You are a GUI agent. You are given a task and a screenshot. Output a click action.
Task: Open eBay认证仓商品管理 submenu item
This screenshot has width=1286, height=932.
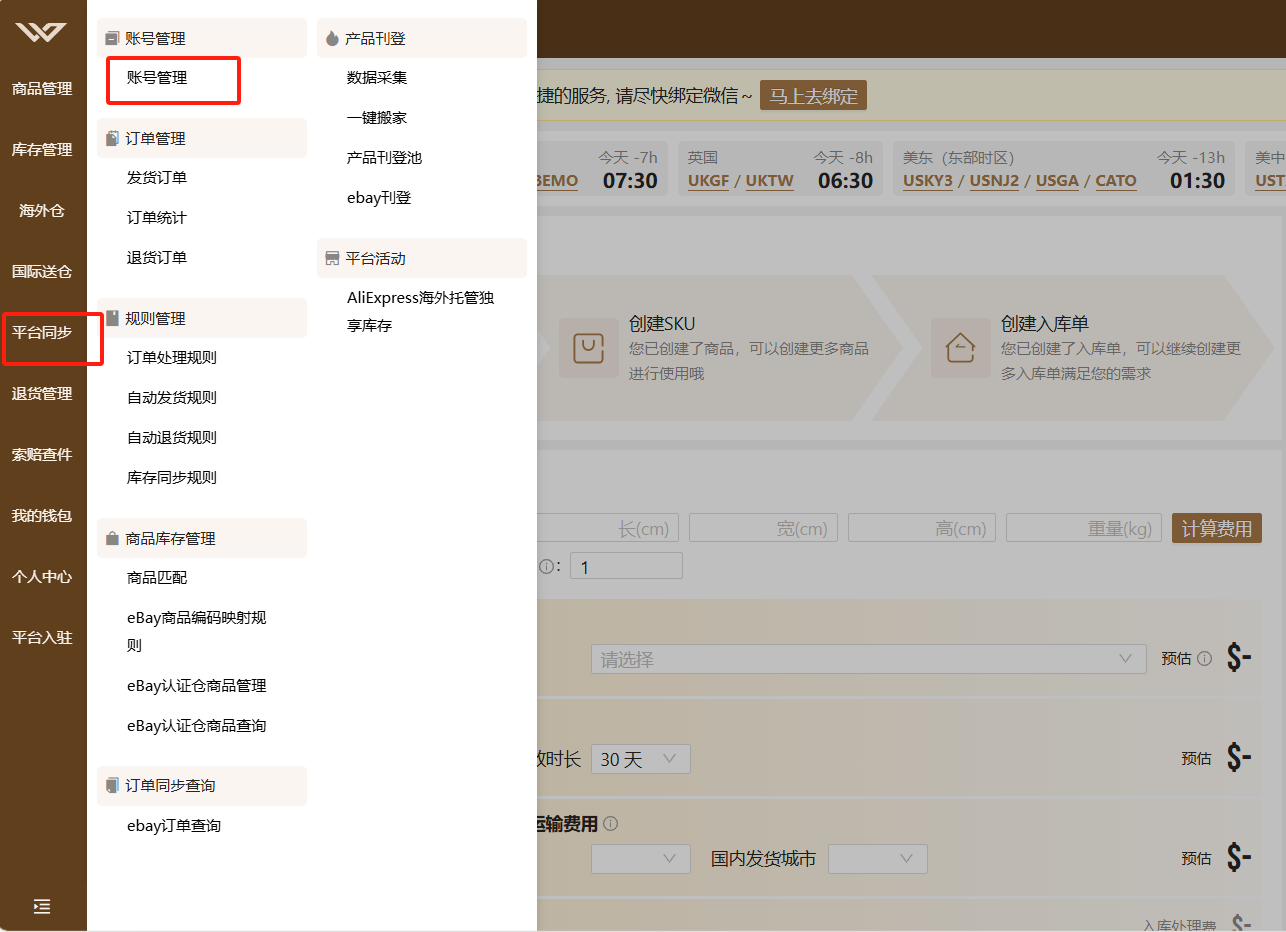click(197, 686)
